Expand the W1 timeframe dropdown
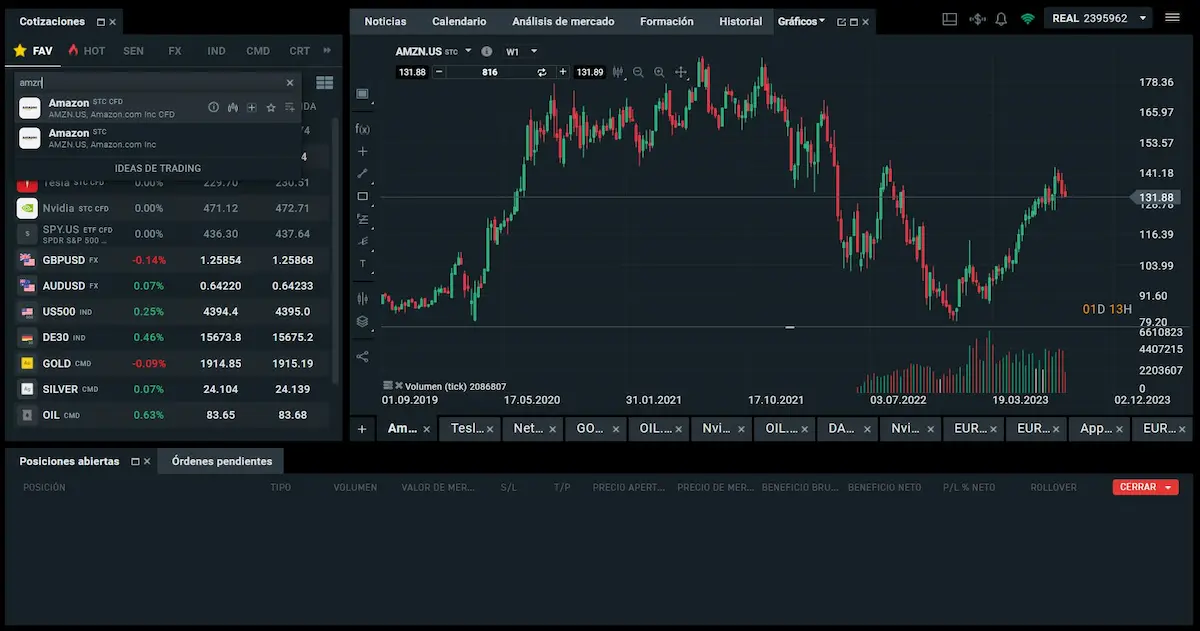Image resolution: width=1200 pixels, height=631 pixels. [534, 51]
